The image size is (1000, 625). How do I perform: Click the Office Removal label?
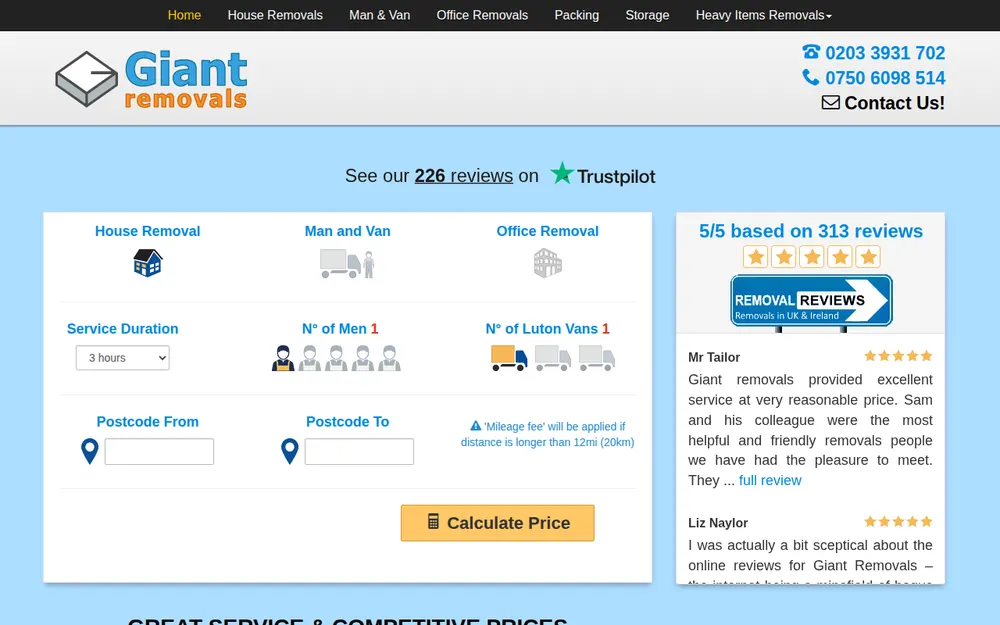click(548, 231)
